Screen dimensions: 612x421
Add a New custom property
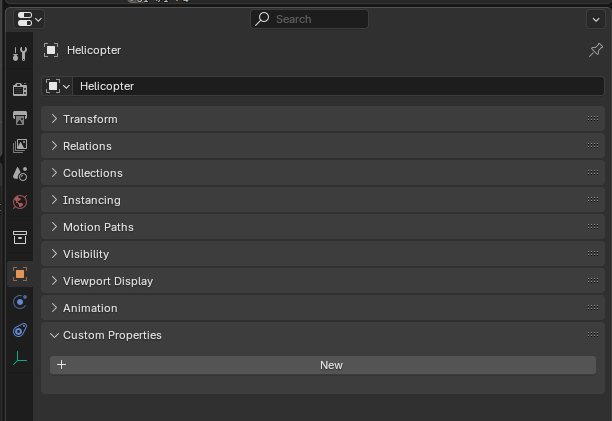323,365
